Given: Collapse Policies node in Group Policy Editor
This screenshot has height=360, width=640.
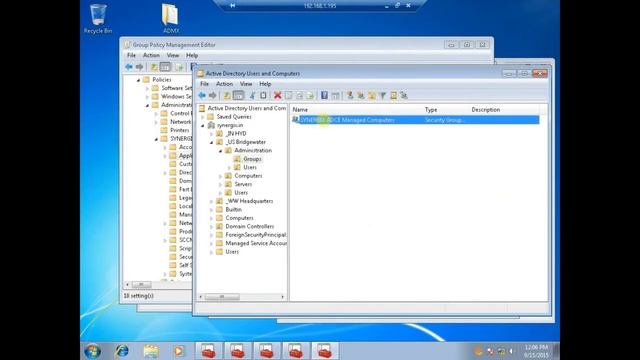Looking at the screenshot, I should (x=138, y=80).
